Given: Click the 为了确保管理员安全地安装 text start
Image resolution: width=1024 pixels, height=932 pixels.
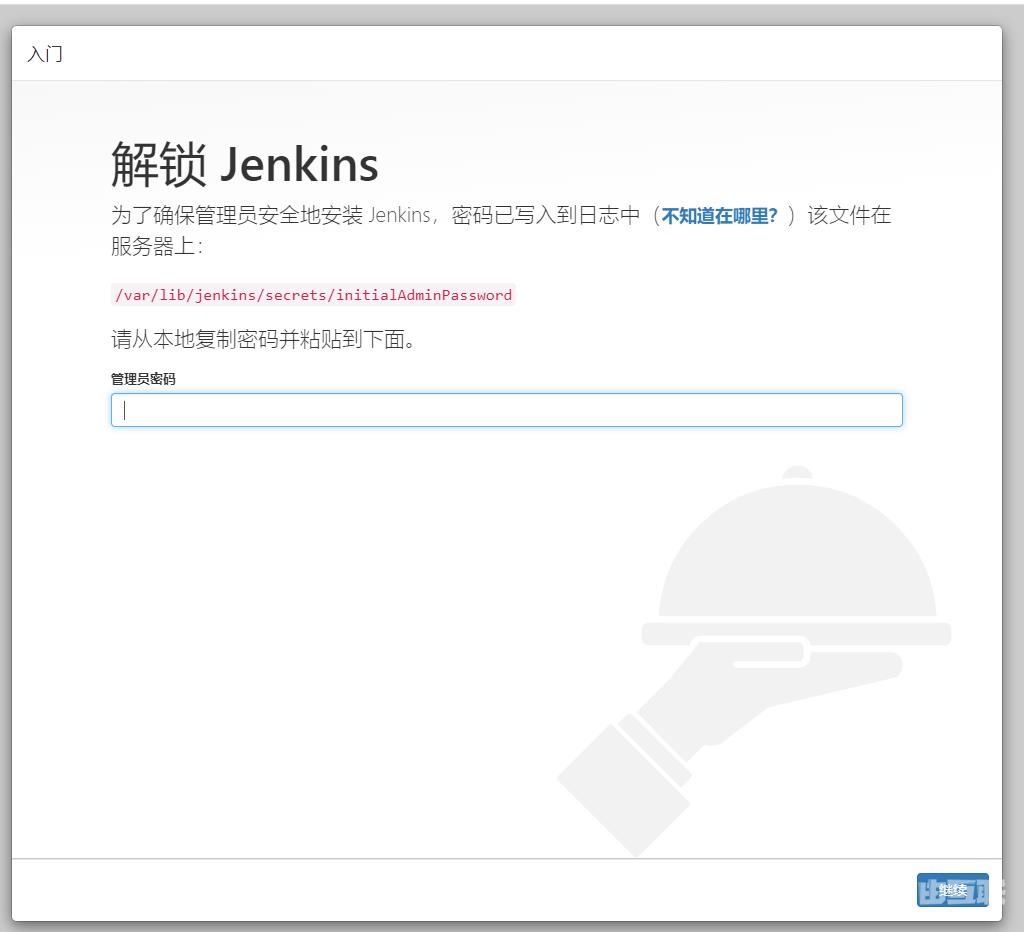Looking at the screenshot, I should coord(236,216).
